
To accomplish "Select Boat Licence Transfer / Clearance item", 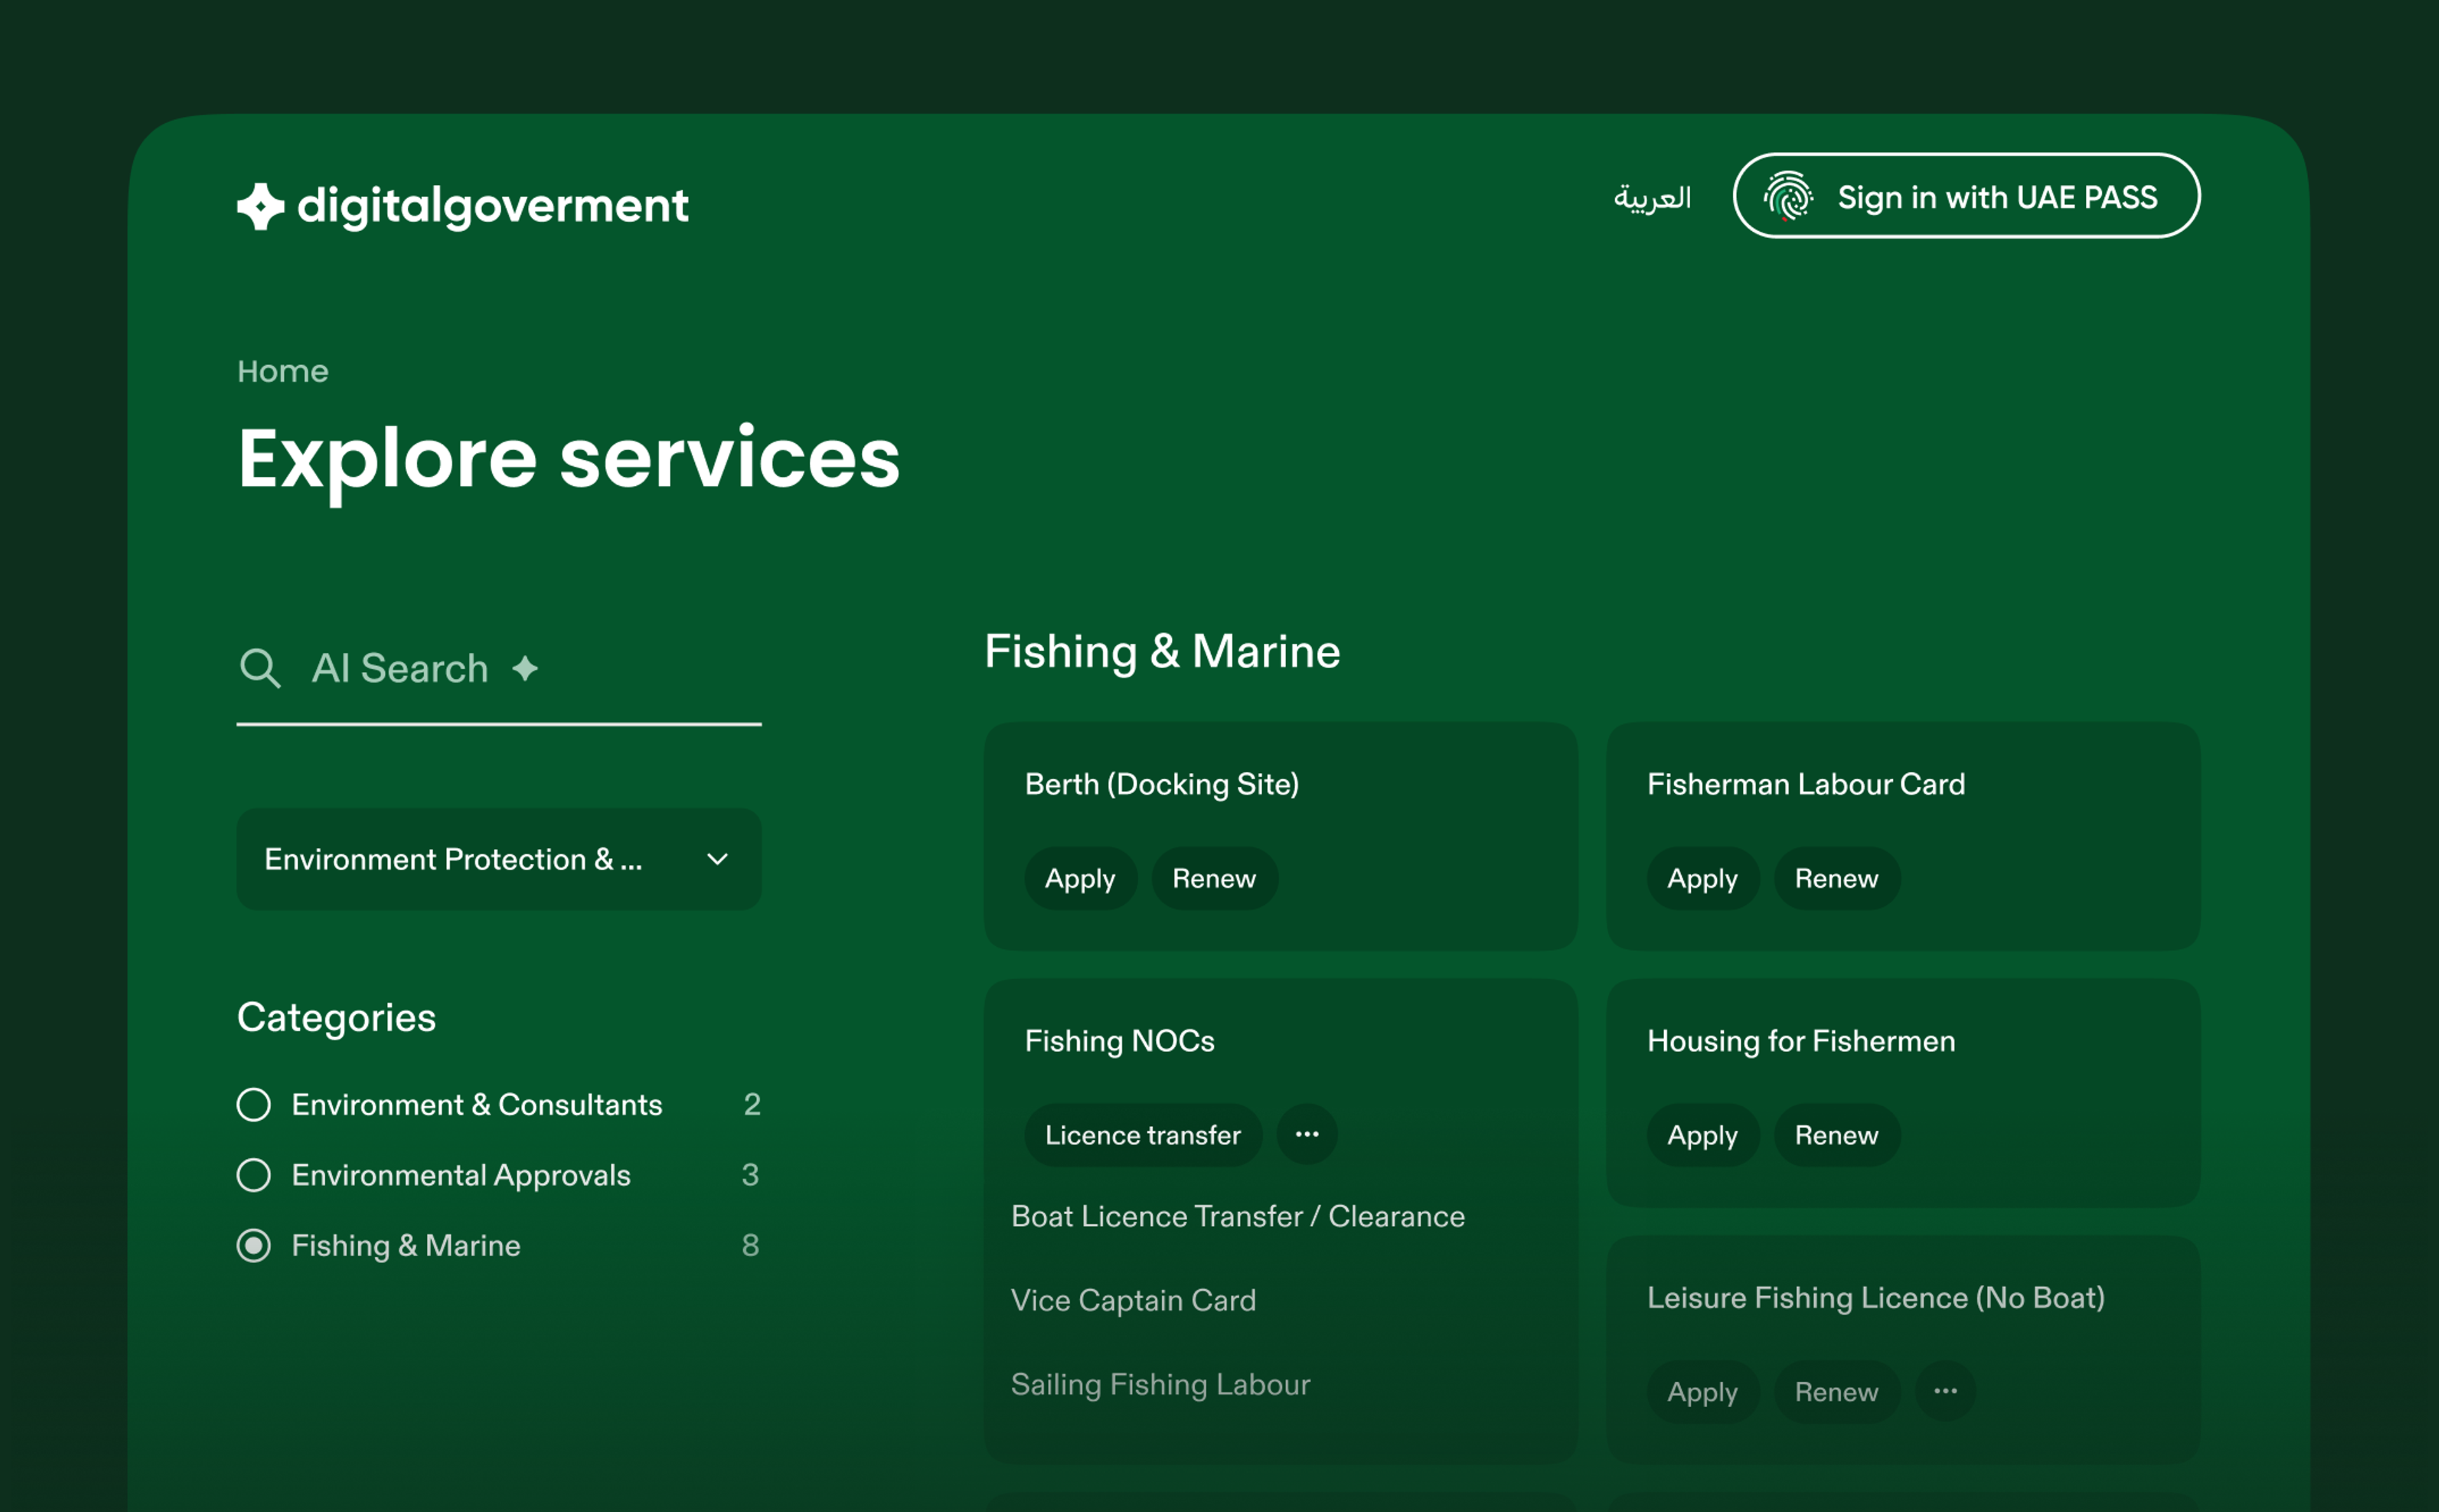I will tap(1238, 1216).
